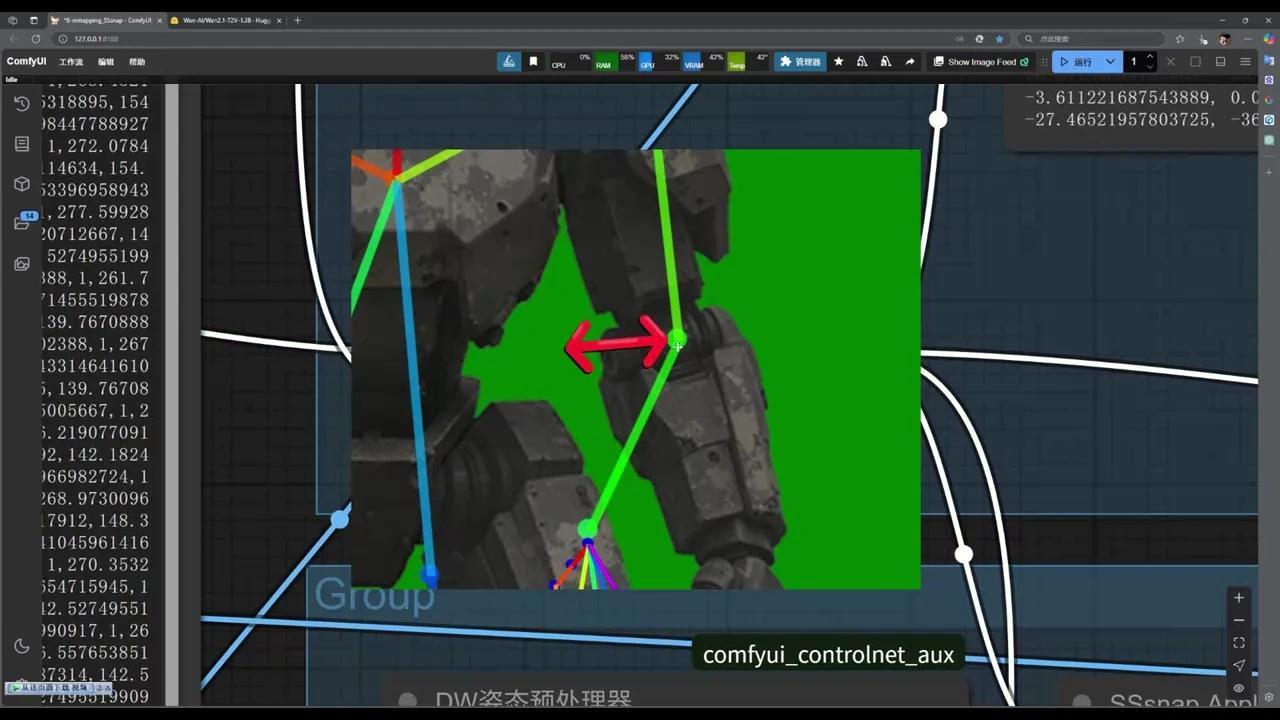Click the 运行 run button
The width and height of the screenshot is (1280, 720).
pyautogui.click(x=1079, y=62)
